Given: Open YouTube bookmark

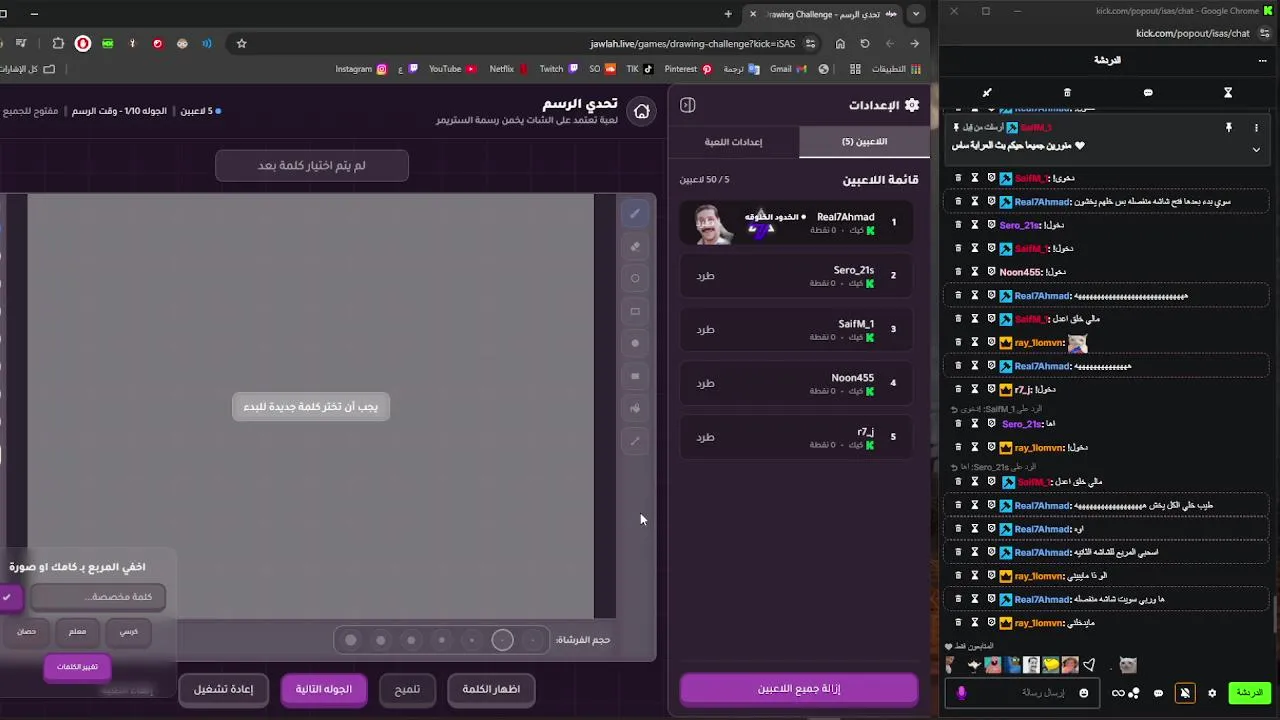Looking at the screenshot, I should pos(453,69).
